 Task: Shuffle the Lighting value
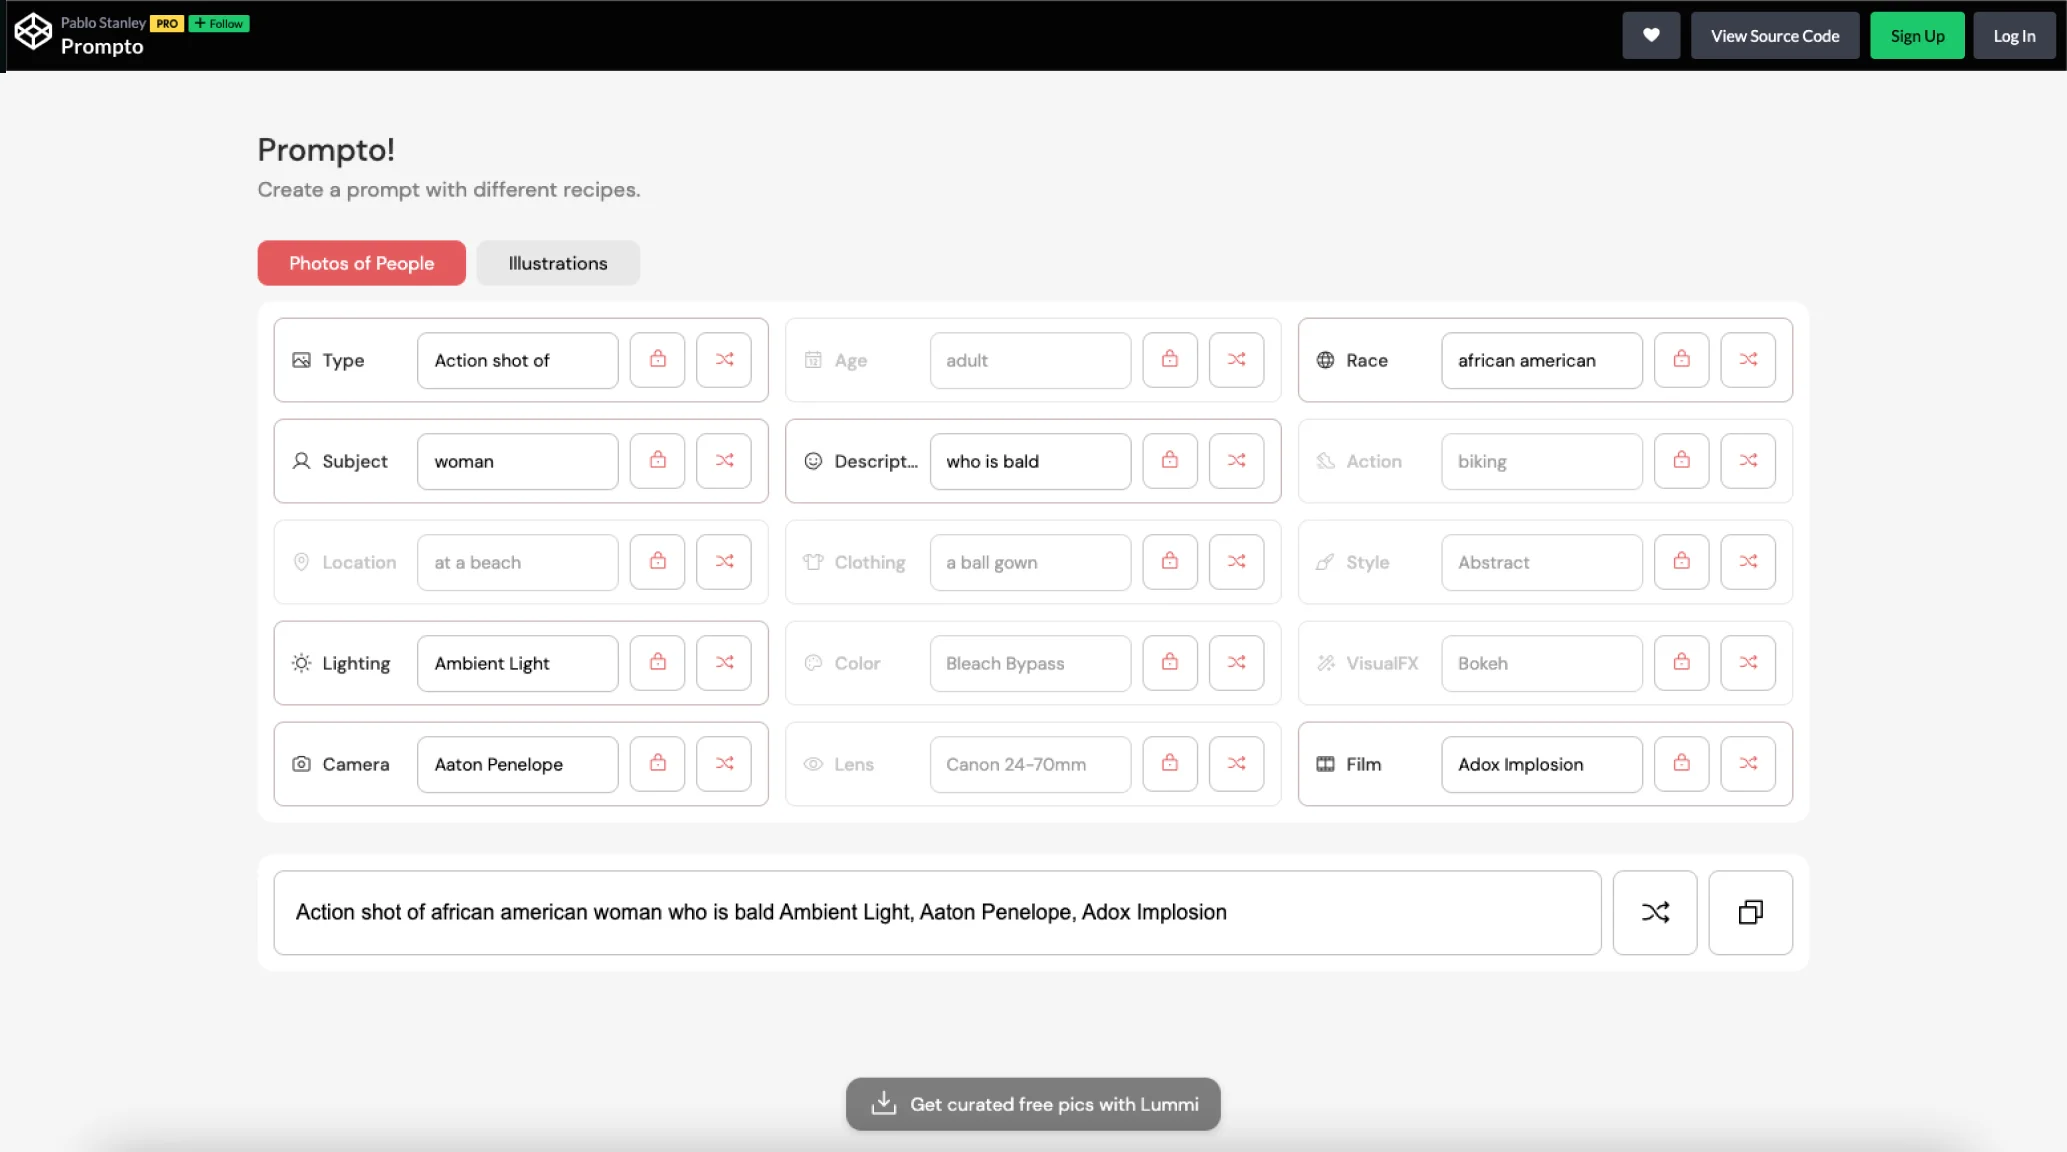[x=724, y=663]
